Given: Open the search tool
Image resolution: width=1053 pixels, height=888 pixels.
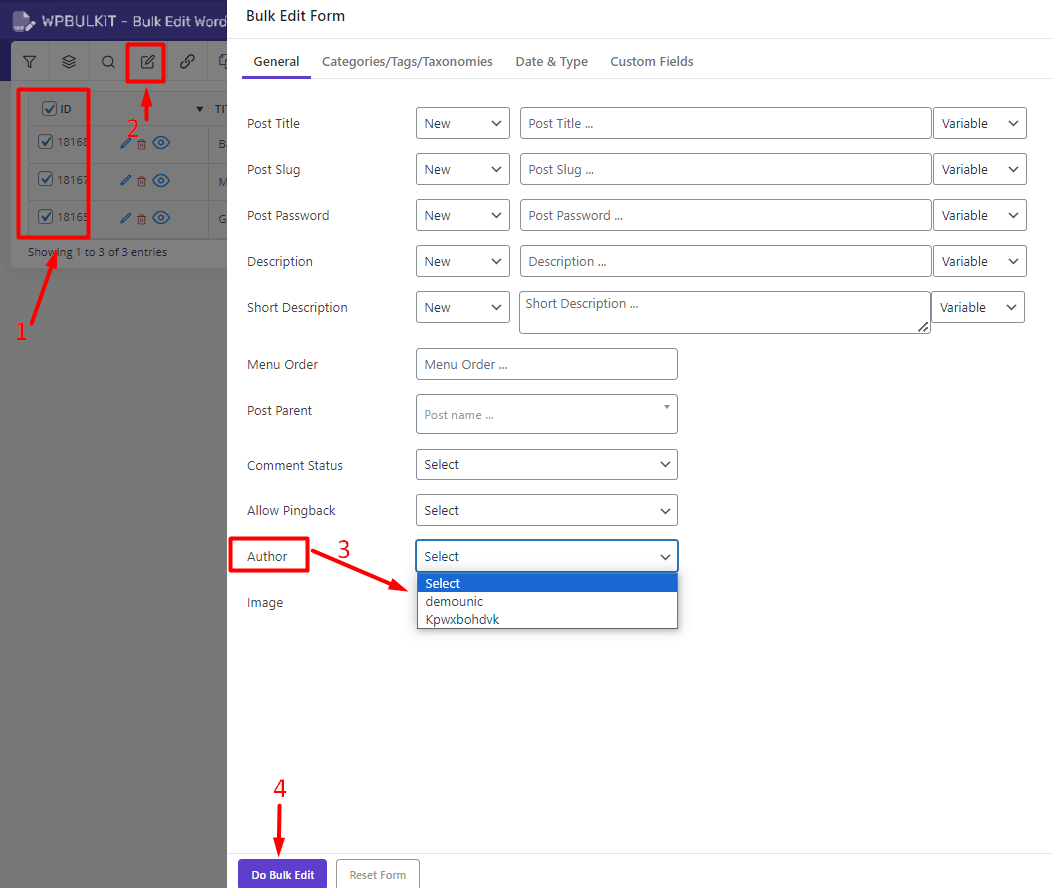Looking at the screenshot, I should [107, 61].
